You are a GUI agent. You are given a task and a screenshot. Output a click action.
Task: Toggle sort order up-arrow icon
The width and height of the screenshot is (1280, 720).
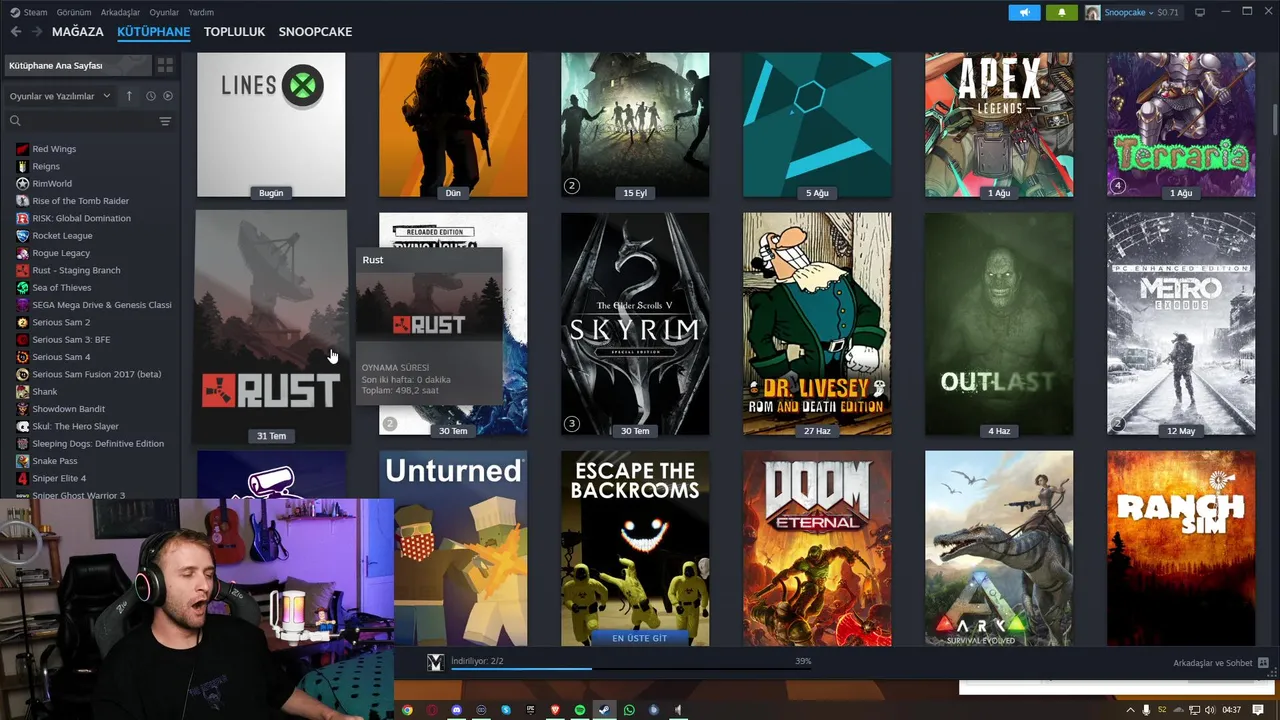pyautogui.click(x=129, y=96)
